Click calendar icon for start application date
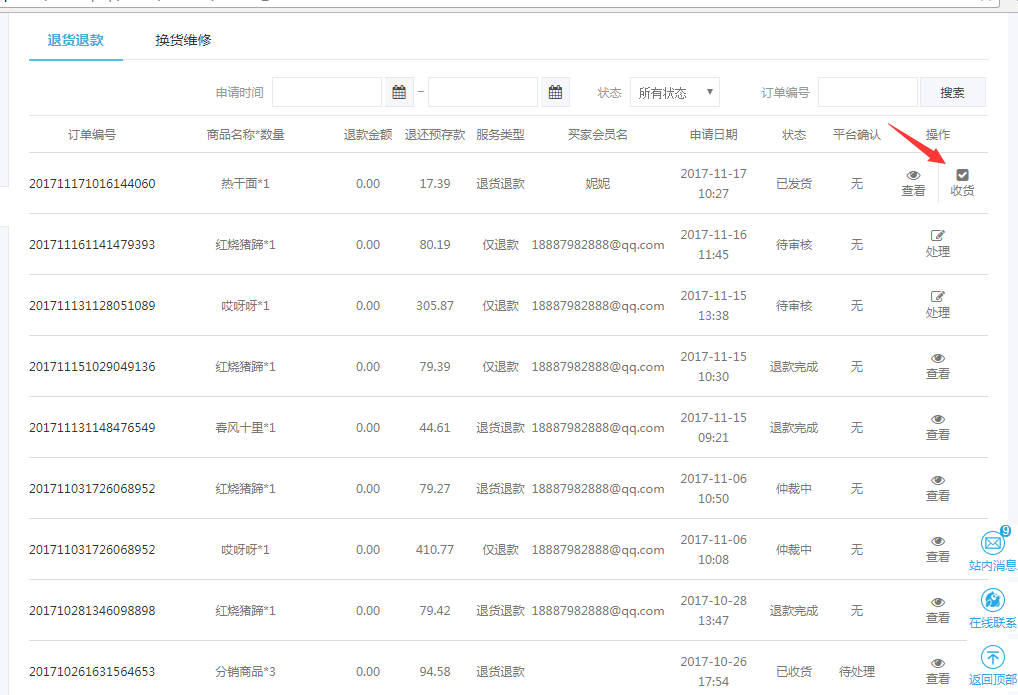This screenshot has height=695, width=1018. pos(399,93)
